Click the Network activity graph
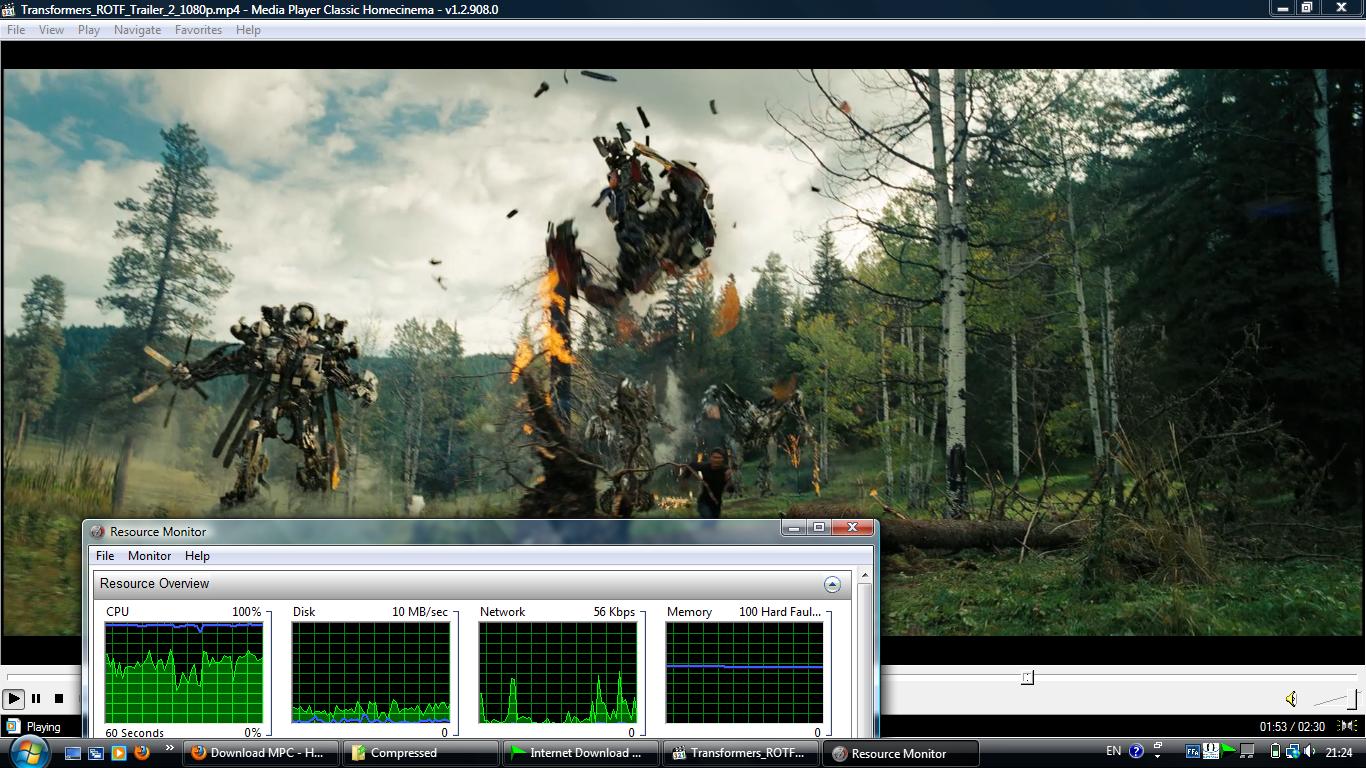Viewport: 1366px width, 768px height. pyautogui.click(x=558, y=672)
